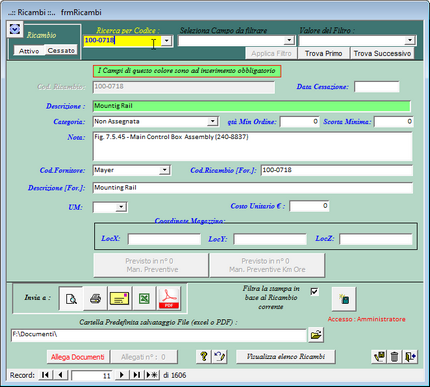Open the Cod.Fornitore Mayer dropdown

click(164, 170)
